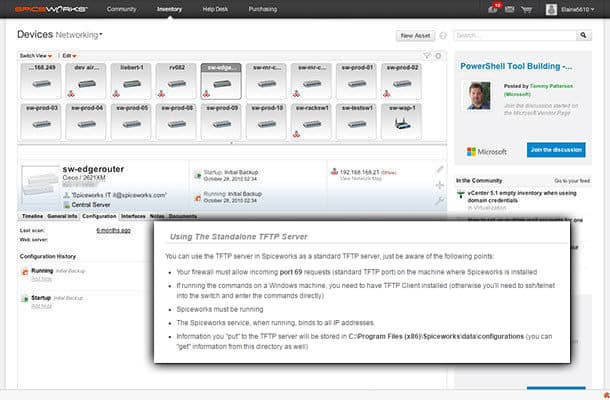Select the sw-prod-03 device tile

click(41, 121)
